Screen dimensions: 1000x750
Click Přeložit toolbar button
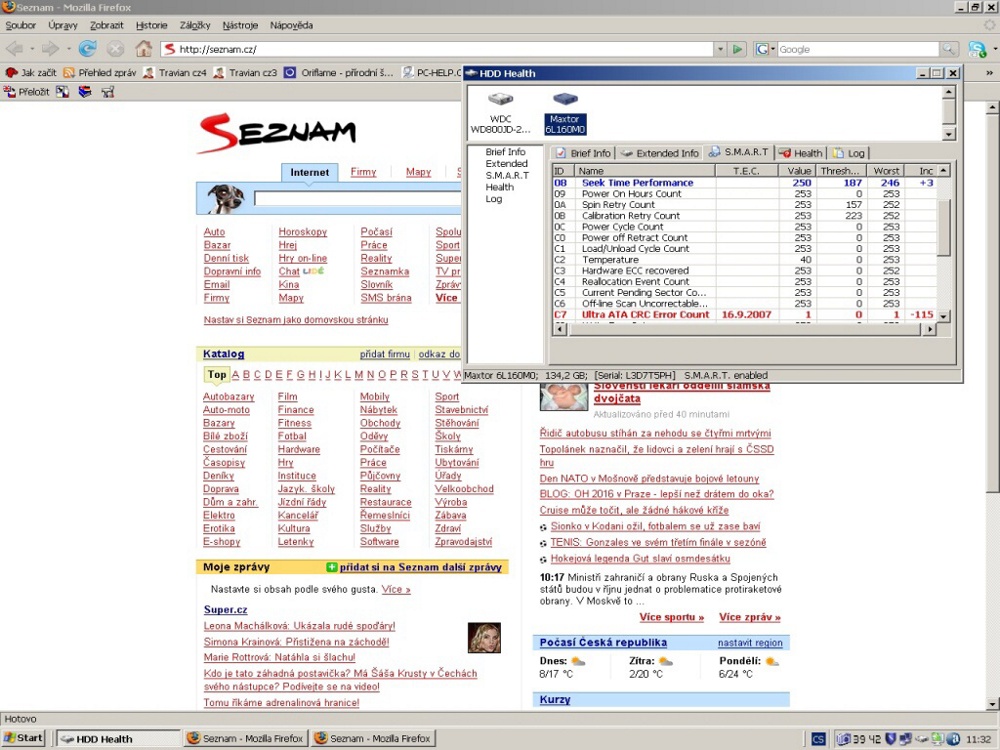pos(27,92)
